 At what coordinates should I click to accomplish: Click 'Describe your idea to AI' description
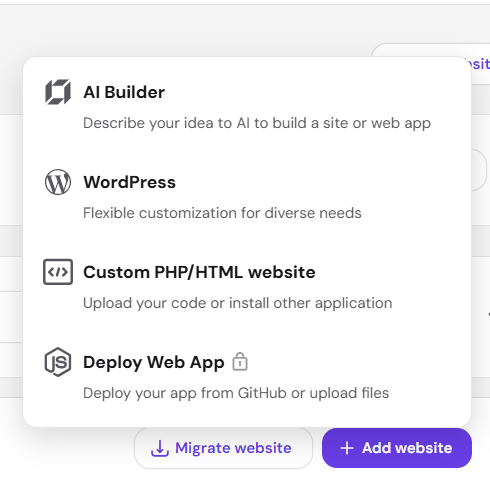pyautogui.click(x=257, y=123)
